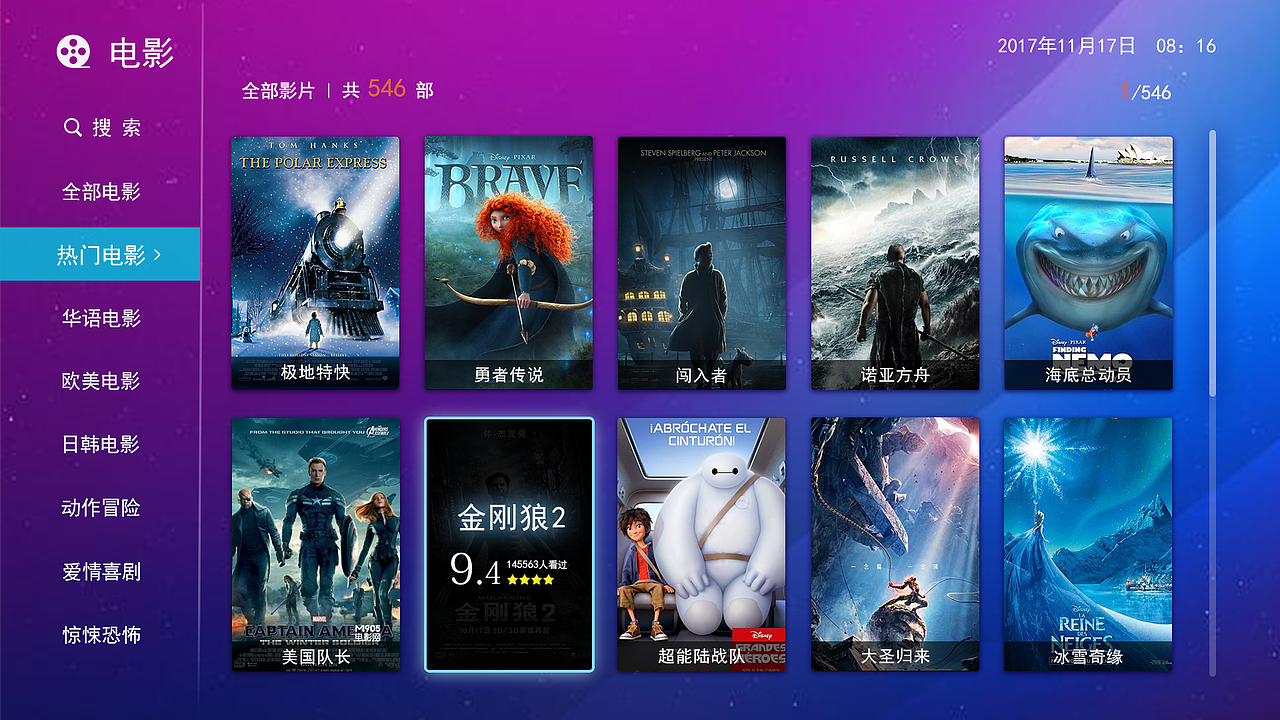Open the 冰雪奇缘 Frozen poster

pyautogui.click(x=1088, y=544)
